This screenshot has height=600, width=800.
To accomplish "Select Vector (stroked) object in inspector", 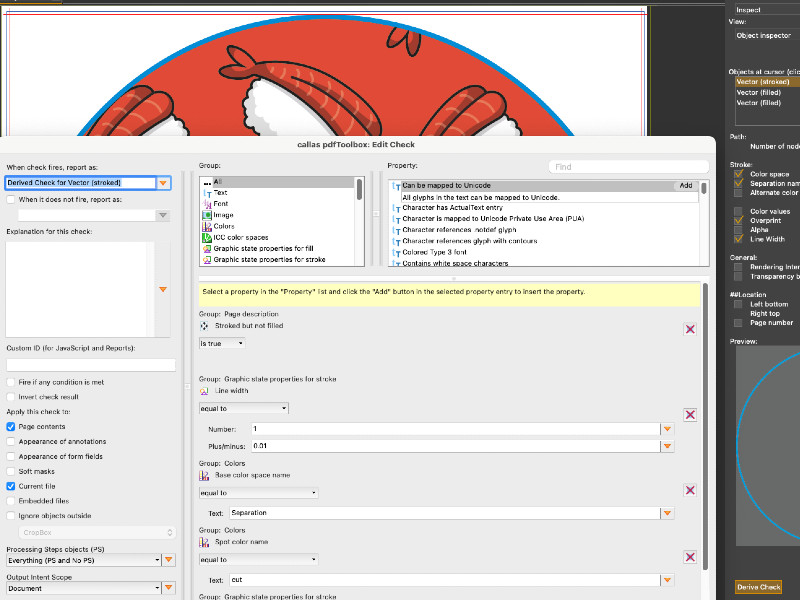I will coord(767,82).
